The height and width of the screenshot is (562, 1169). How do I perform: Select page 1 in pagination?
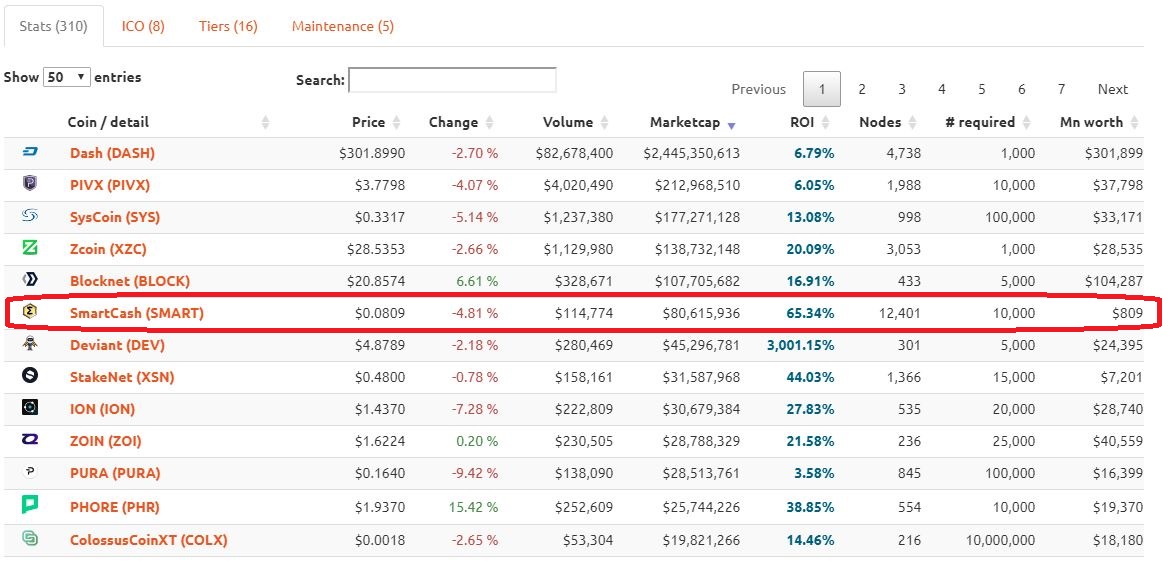pos(822,89)
